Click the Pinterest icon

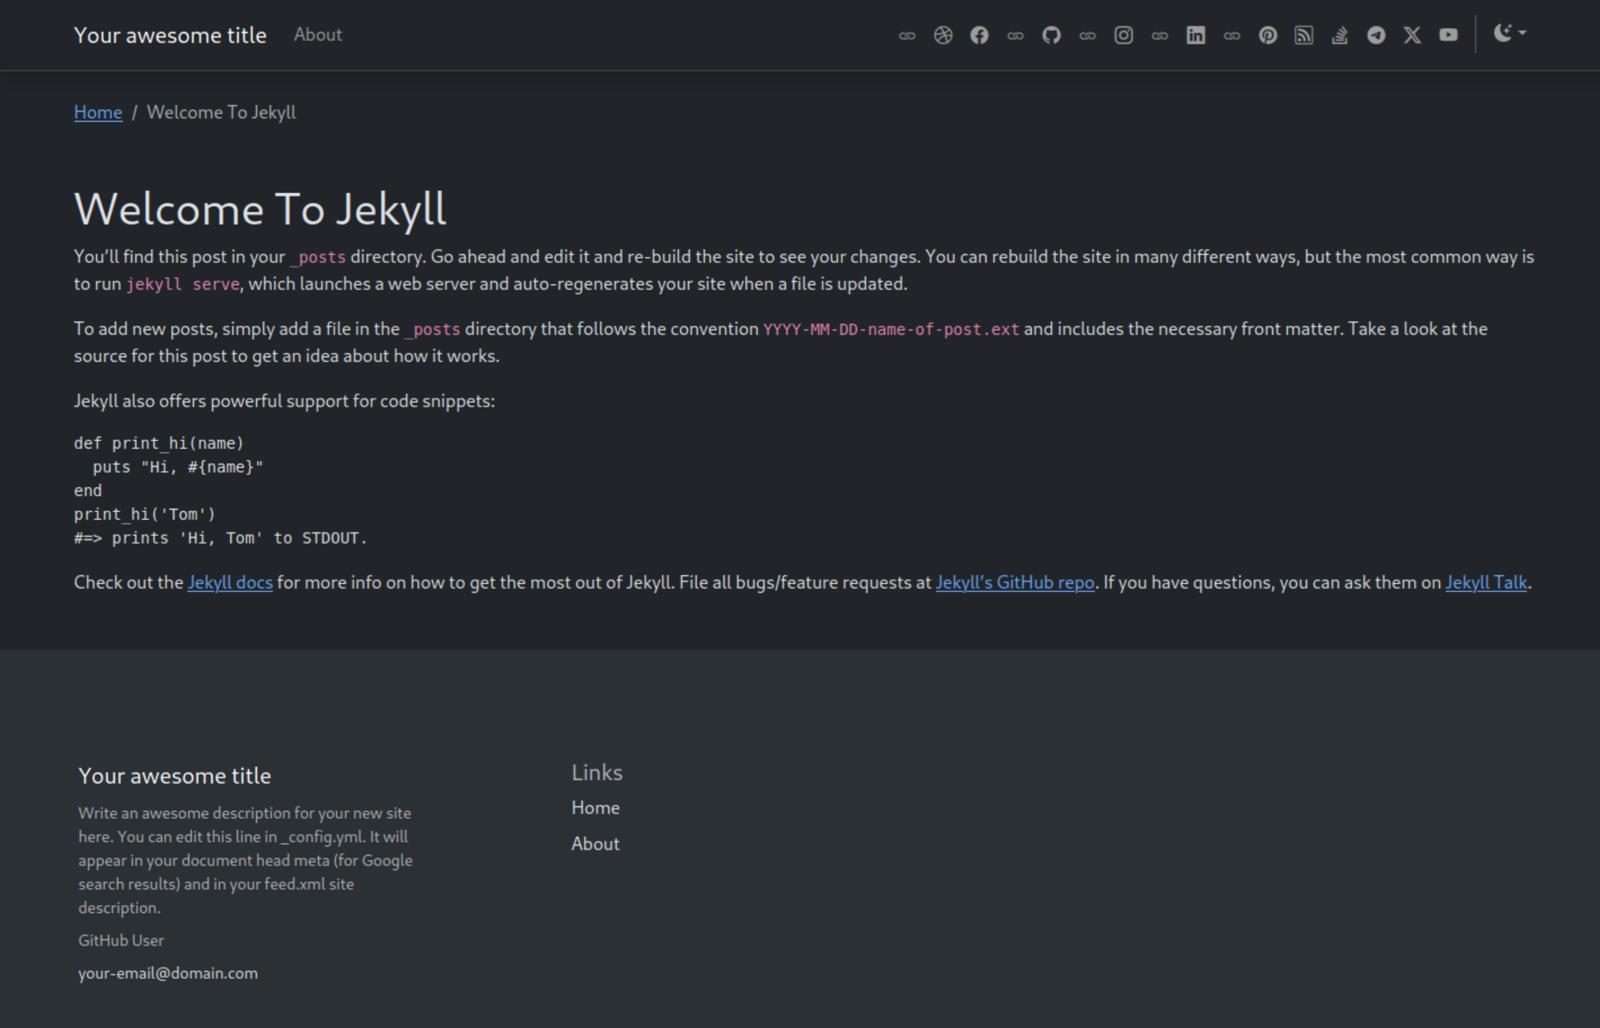point(1268,34)
